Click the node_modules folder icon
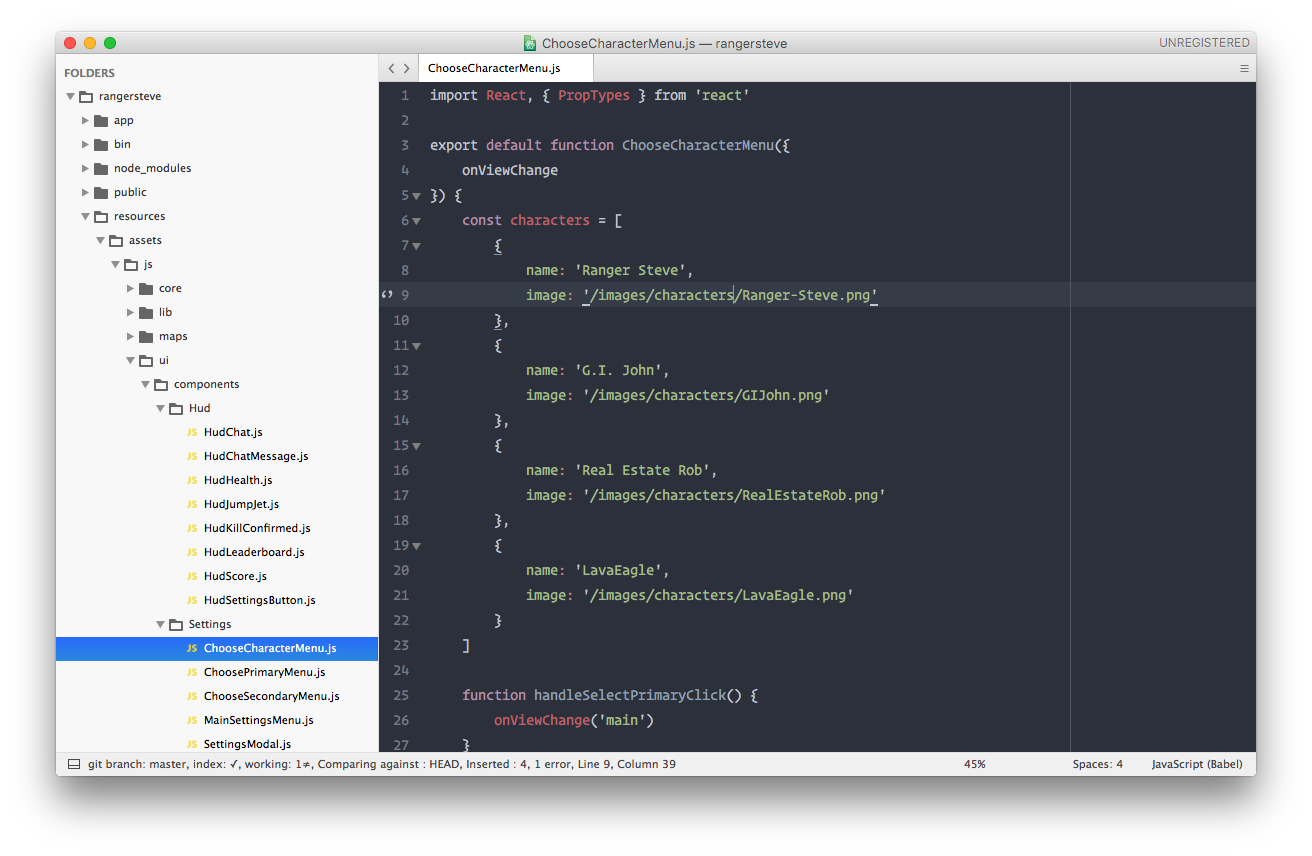1312x856 pixels. [x=101, y=168]
